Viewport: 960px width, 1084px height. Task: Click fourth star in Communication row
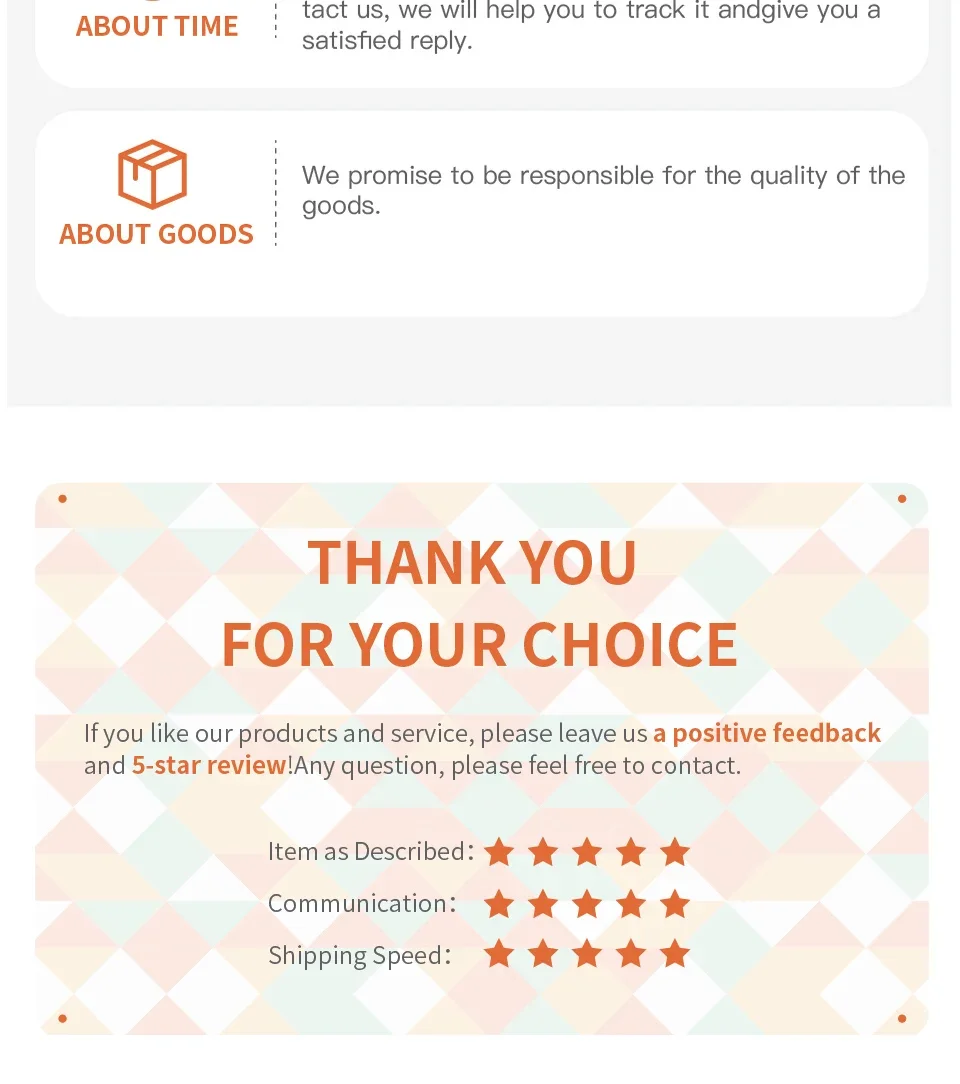[x=631, y=904]
